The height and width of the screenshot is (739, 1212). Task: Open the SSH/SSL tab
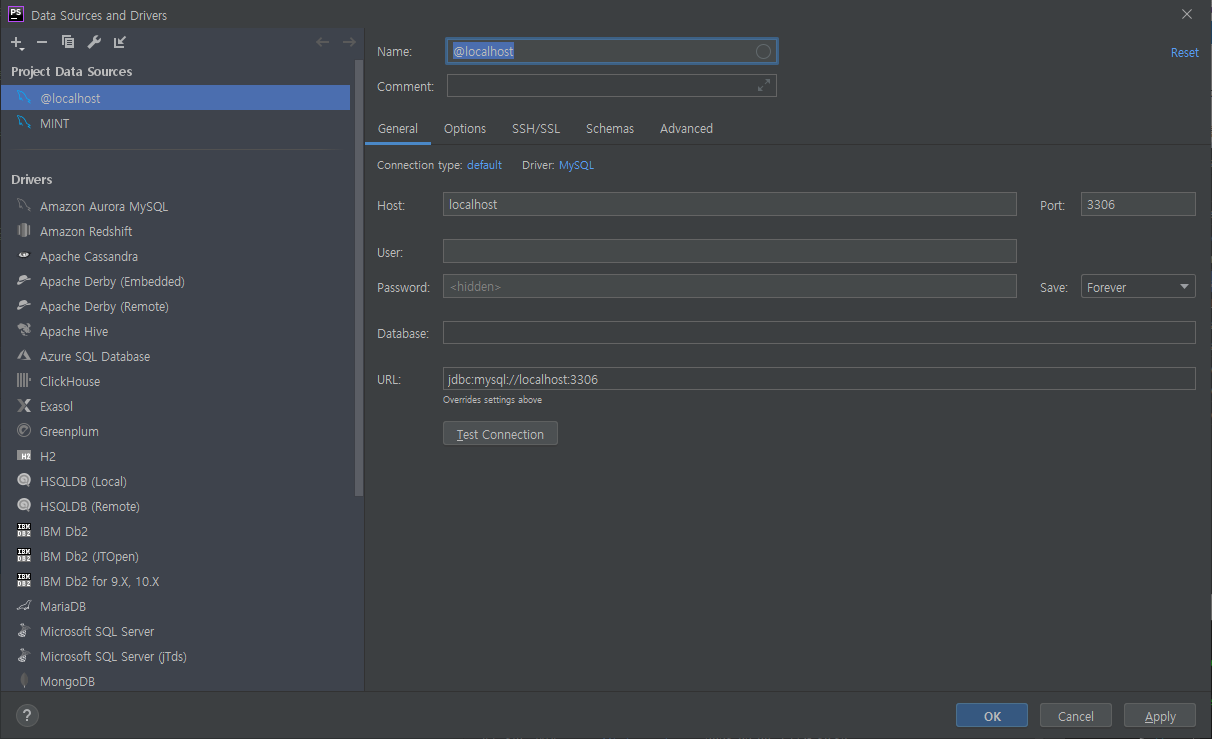click(536, 128)
